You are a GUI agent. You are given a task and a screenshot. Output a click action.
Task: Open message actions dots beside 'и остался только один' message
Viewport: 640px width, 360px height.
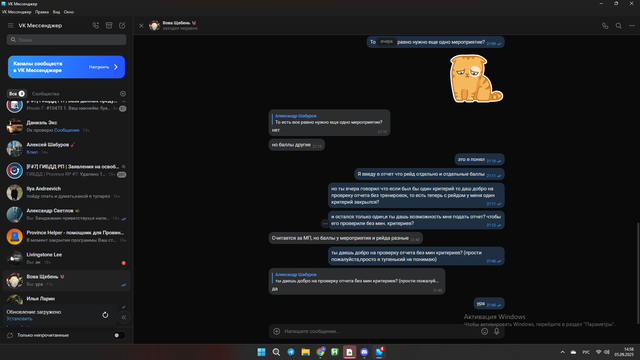[325, 223]
